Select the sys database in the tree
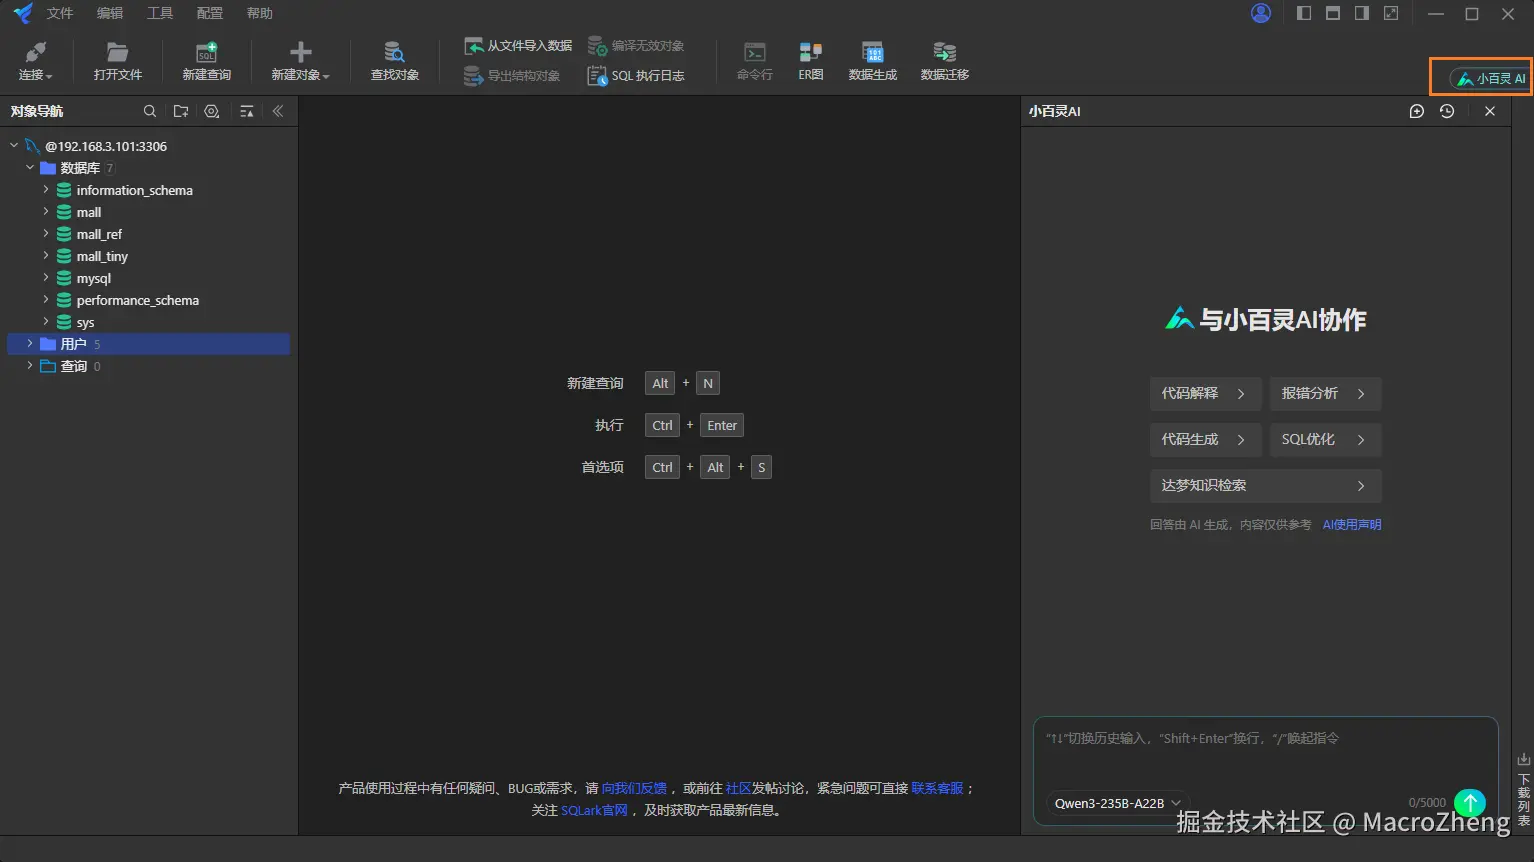The height and width of the screenshot is (862, 1534). pyautogui.click(x=85, y=322)
